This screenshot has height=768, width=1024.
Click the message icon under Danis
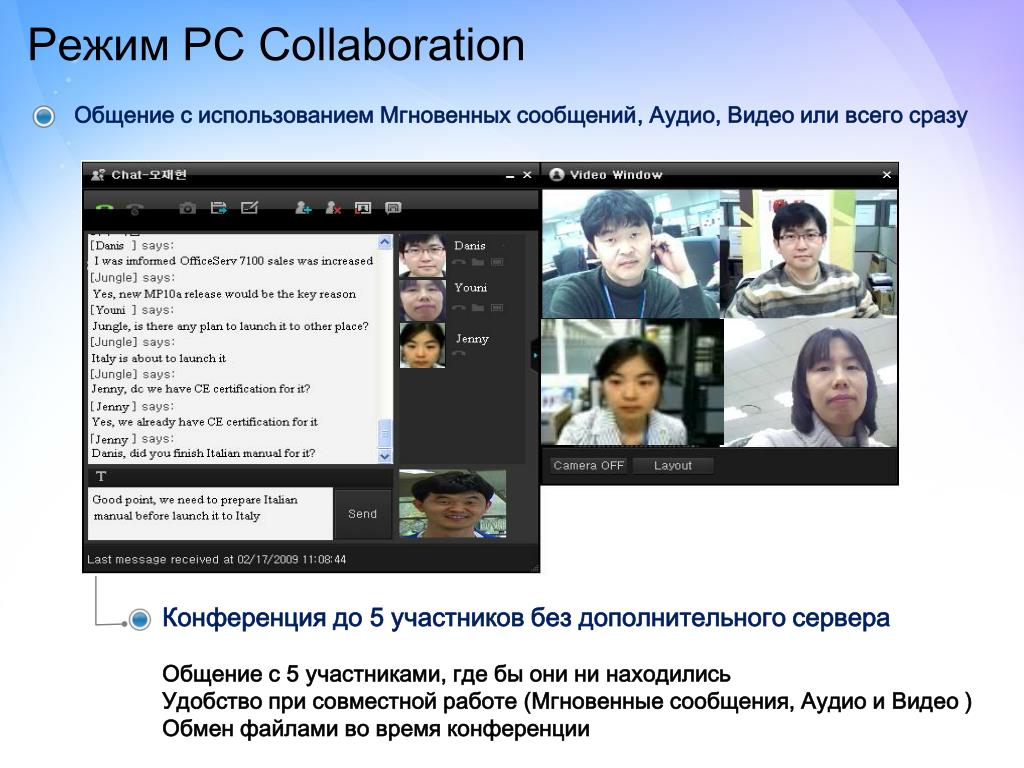pyautogui.click(x=497, y=262)
